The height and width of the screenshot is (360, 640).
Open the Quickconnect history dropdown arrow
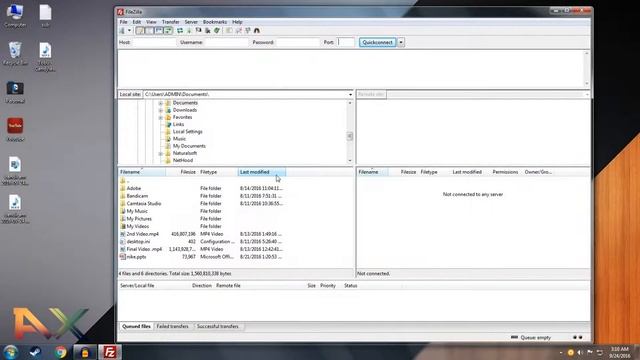click(x=401, y=42)
